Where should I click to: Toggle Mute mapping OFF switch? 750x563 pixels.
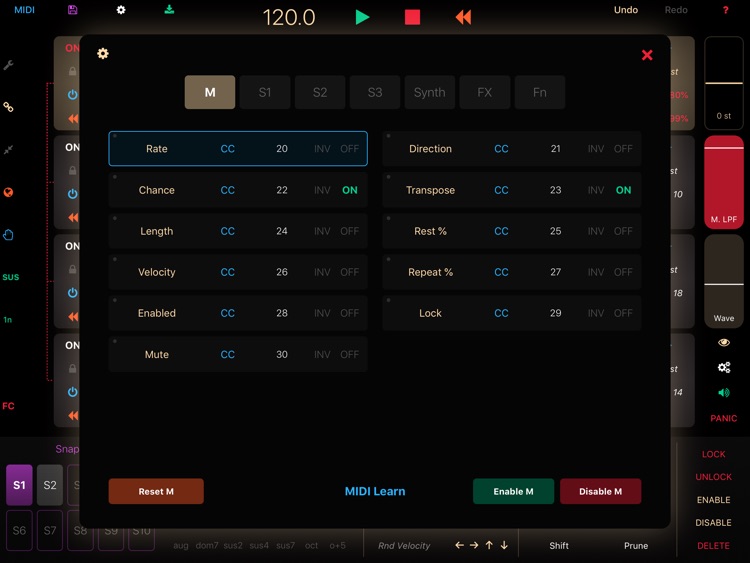(x=350, y=354)
